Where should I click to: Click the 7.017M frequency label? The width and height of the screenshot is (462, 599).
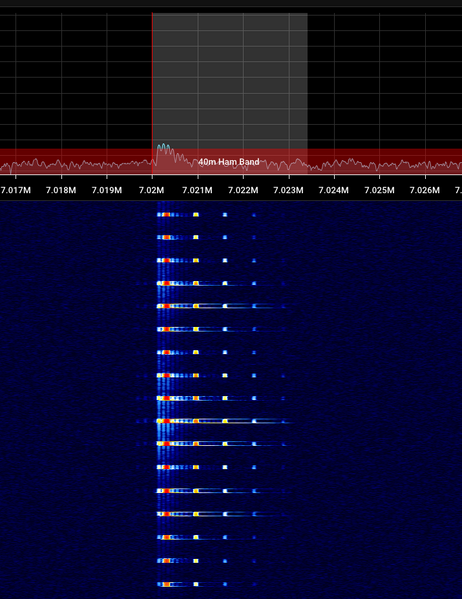pos(16,190)
